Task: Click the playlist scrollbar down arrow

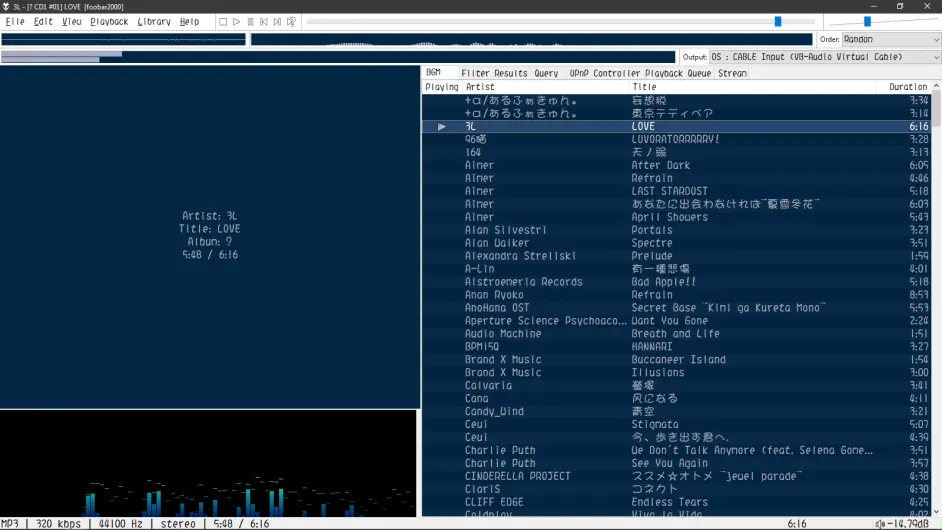Action: pyautogui.click(x=936, y=511)
